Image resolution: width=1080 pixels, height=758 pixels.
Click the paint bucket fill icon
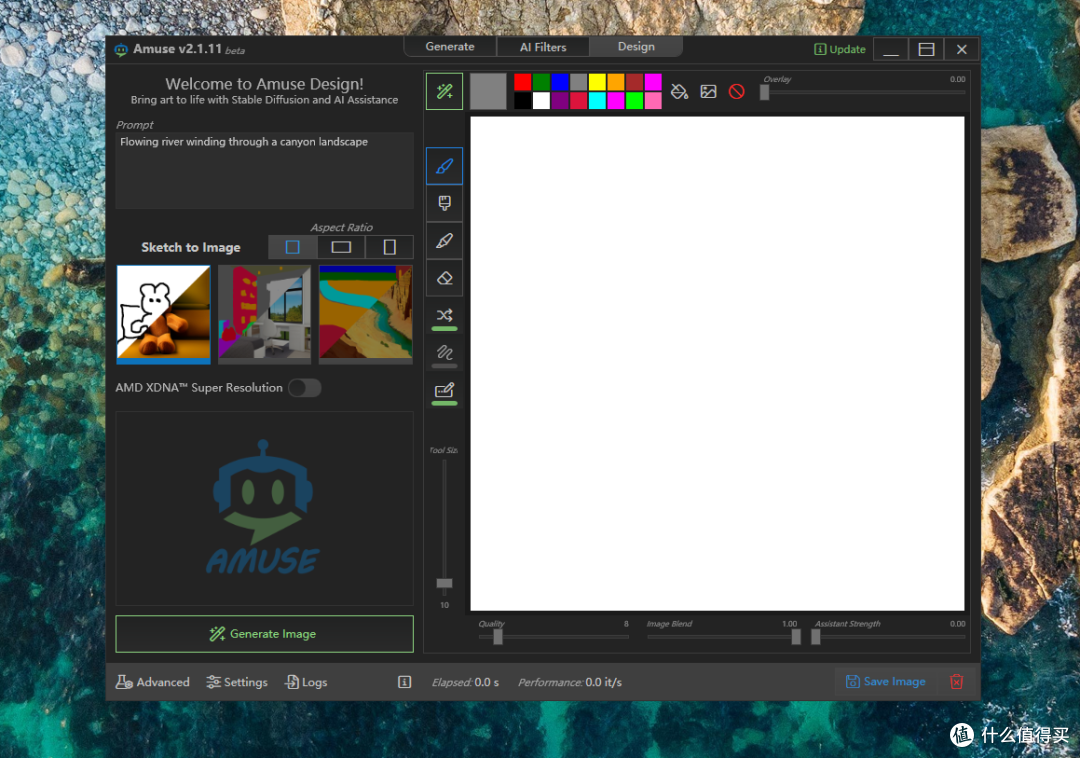tap(679, 91)
